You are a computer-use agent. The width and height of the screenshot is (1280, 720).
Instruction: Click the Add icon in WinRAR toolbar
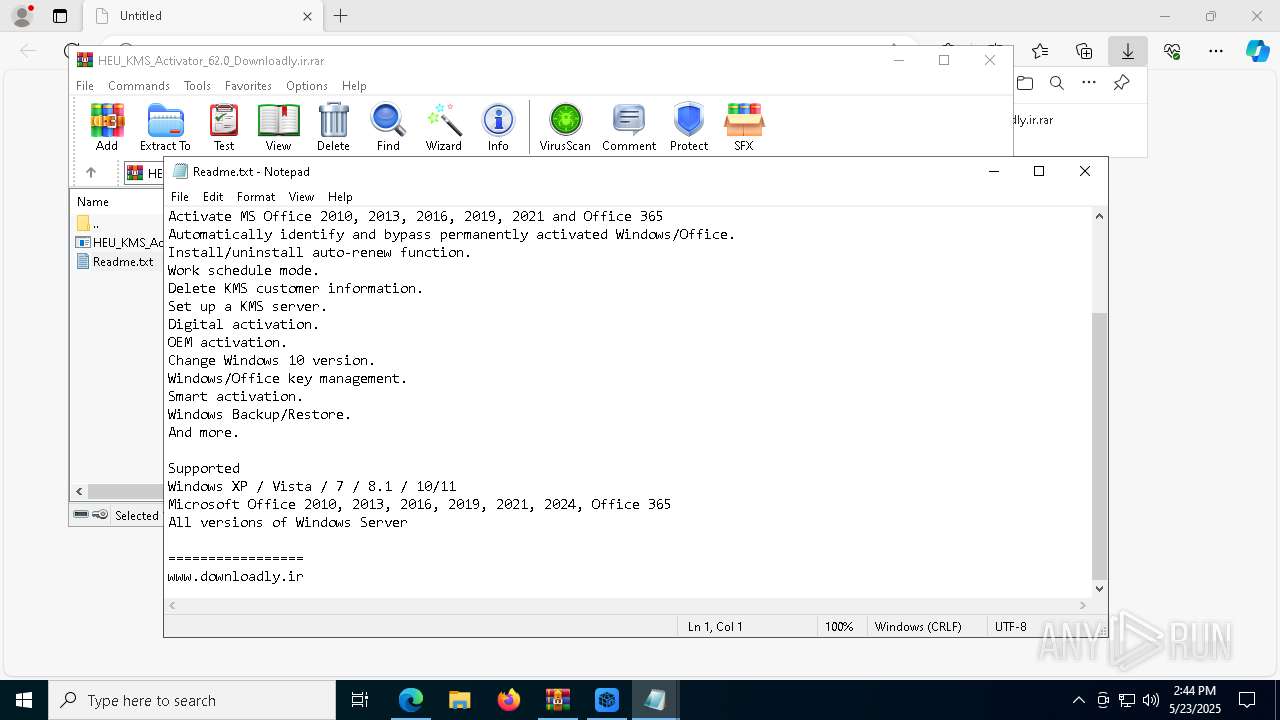107,127
